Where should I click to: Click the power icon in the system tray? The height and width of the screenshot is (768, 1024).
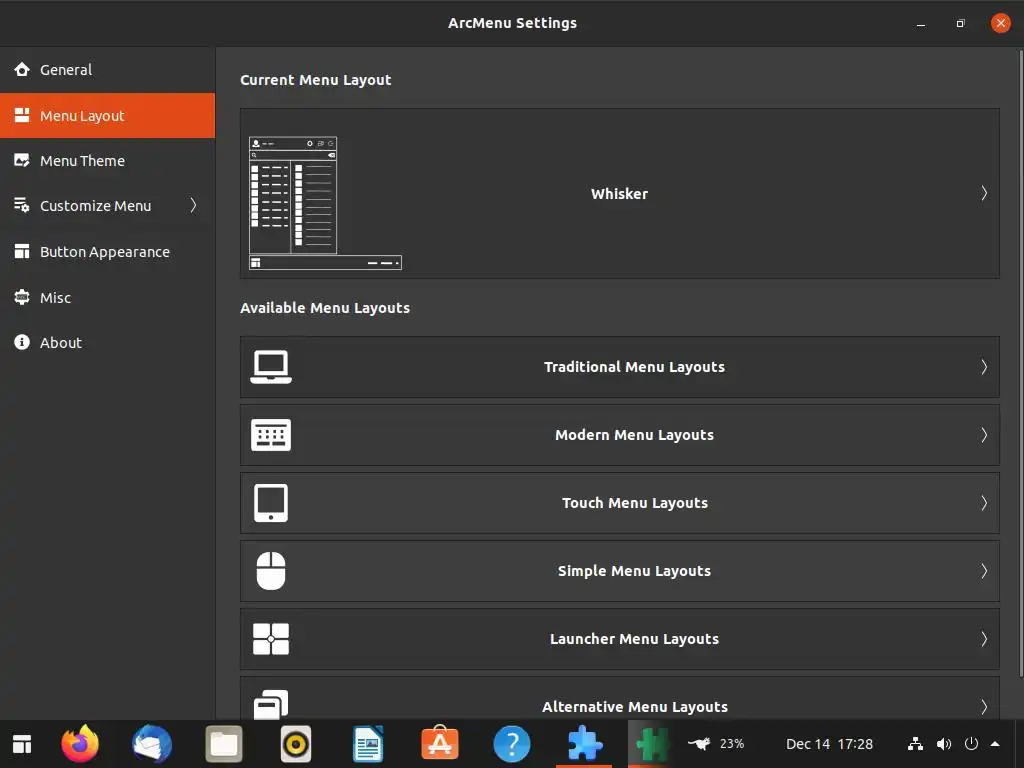point(971,743)
